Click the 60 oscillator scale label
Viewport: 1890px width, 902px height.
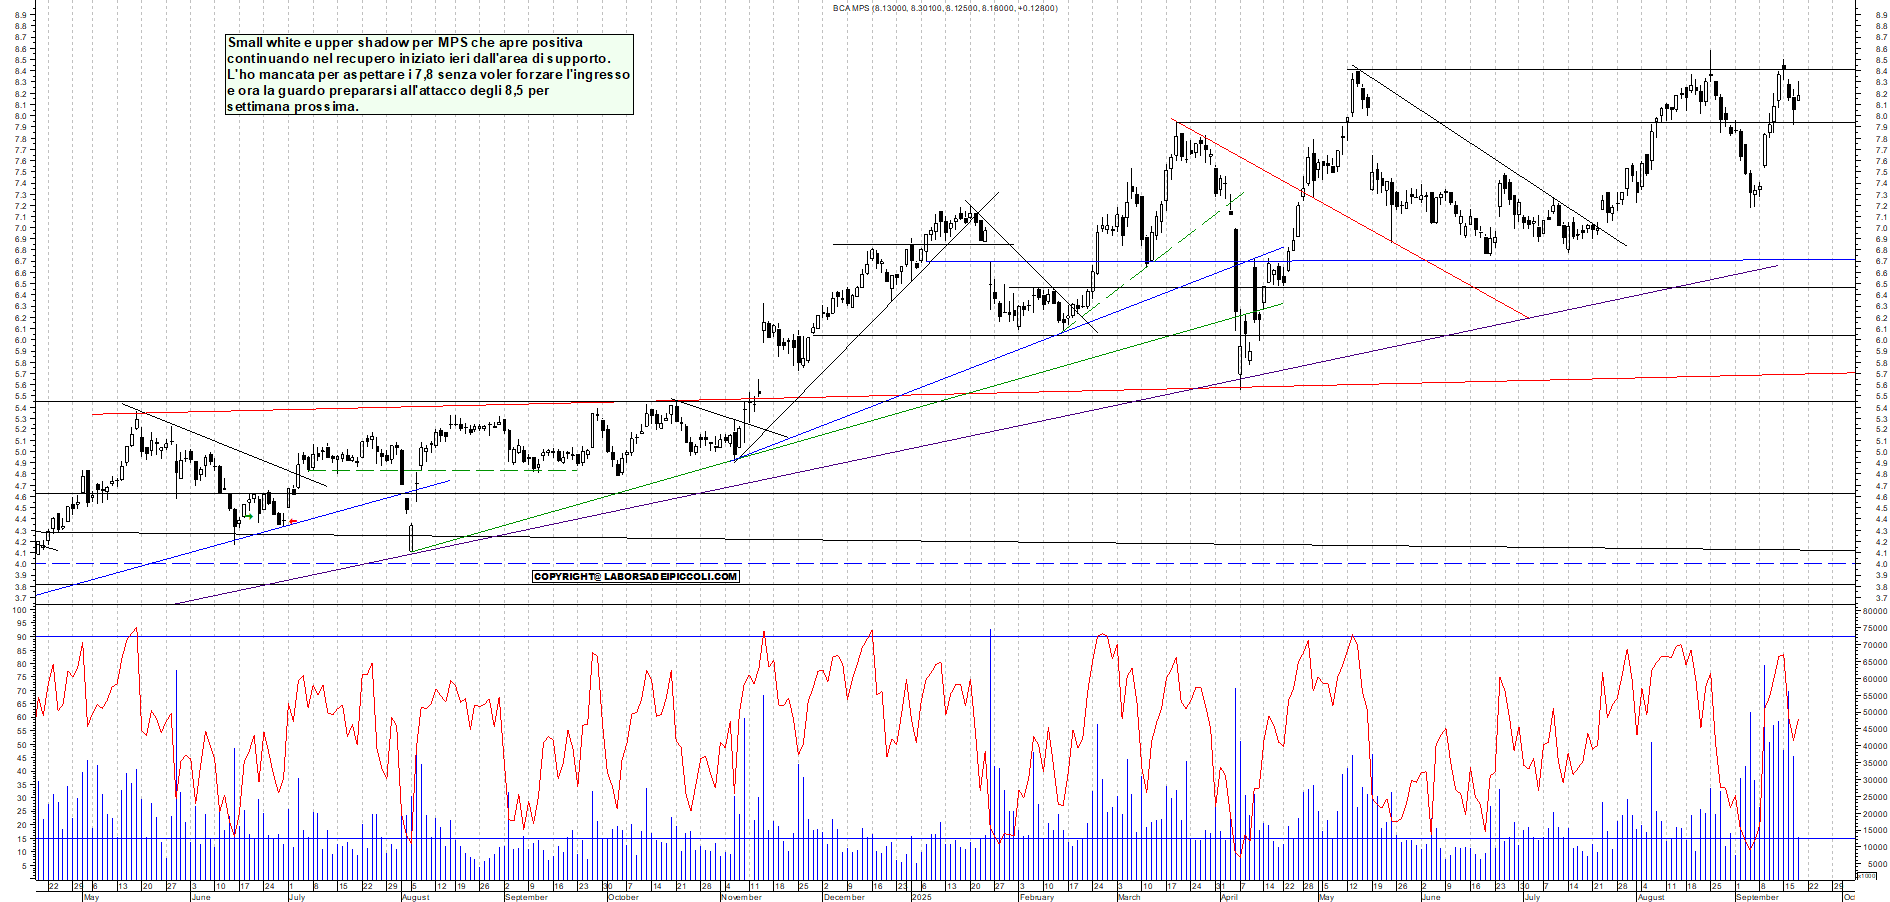coord(21,717)
